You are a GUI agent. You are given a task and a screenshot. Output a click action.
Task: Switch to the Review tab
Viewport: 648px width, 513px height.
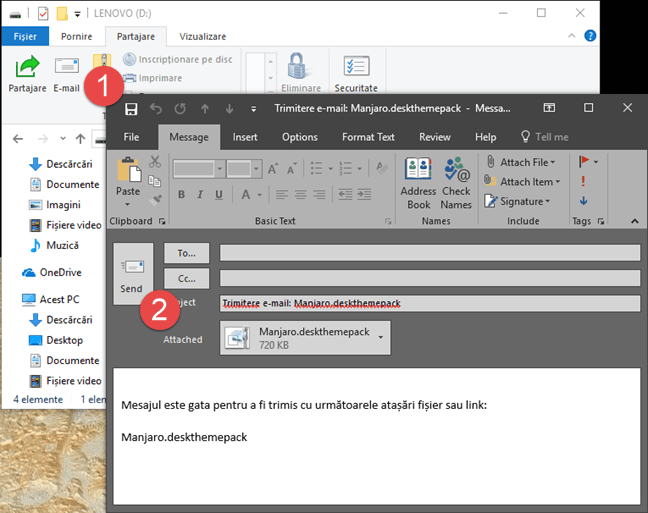click(x=435, y=137)
